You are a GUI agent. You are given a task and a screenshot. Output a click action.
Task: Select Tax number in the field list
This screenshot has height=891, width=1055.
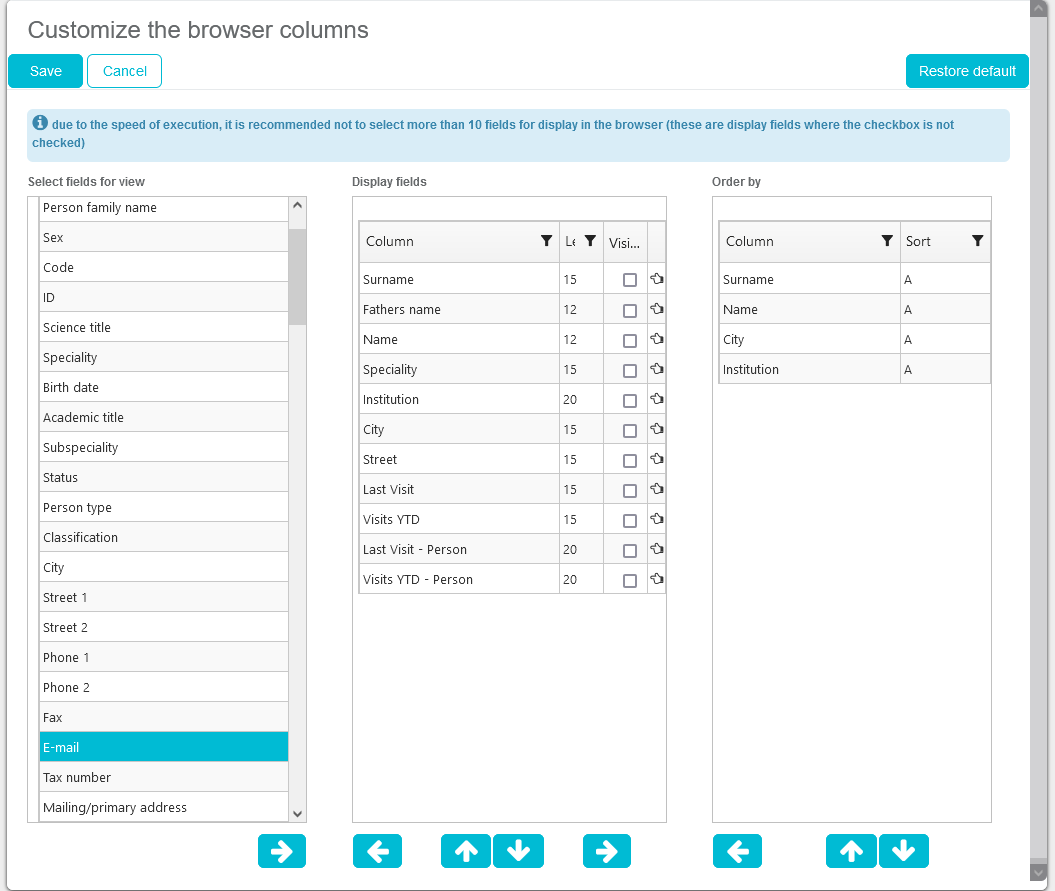point(163,778)
